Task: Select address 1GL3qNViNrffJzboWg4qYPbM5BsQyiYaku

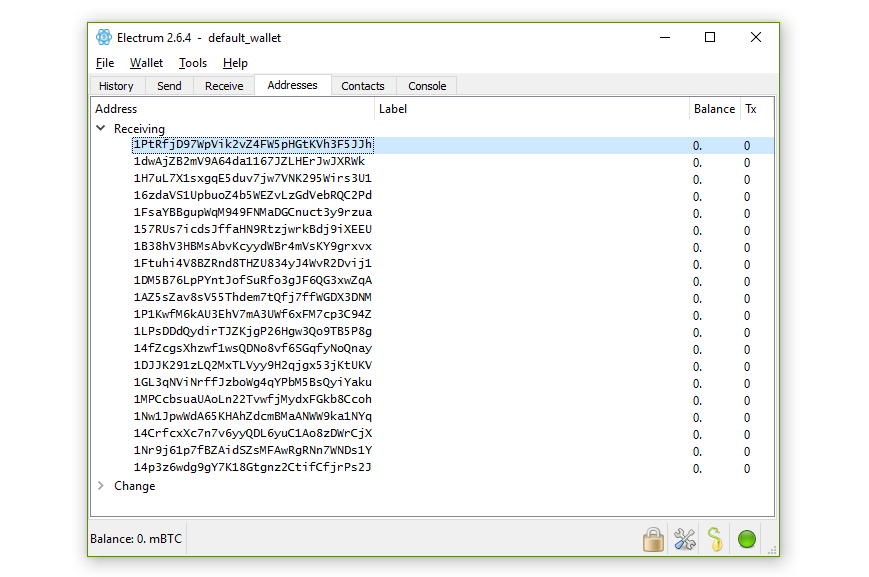Action: (253, 382)
